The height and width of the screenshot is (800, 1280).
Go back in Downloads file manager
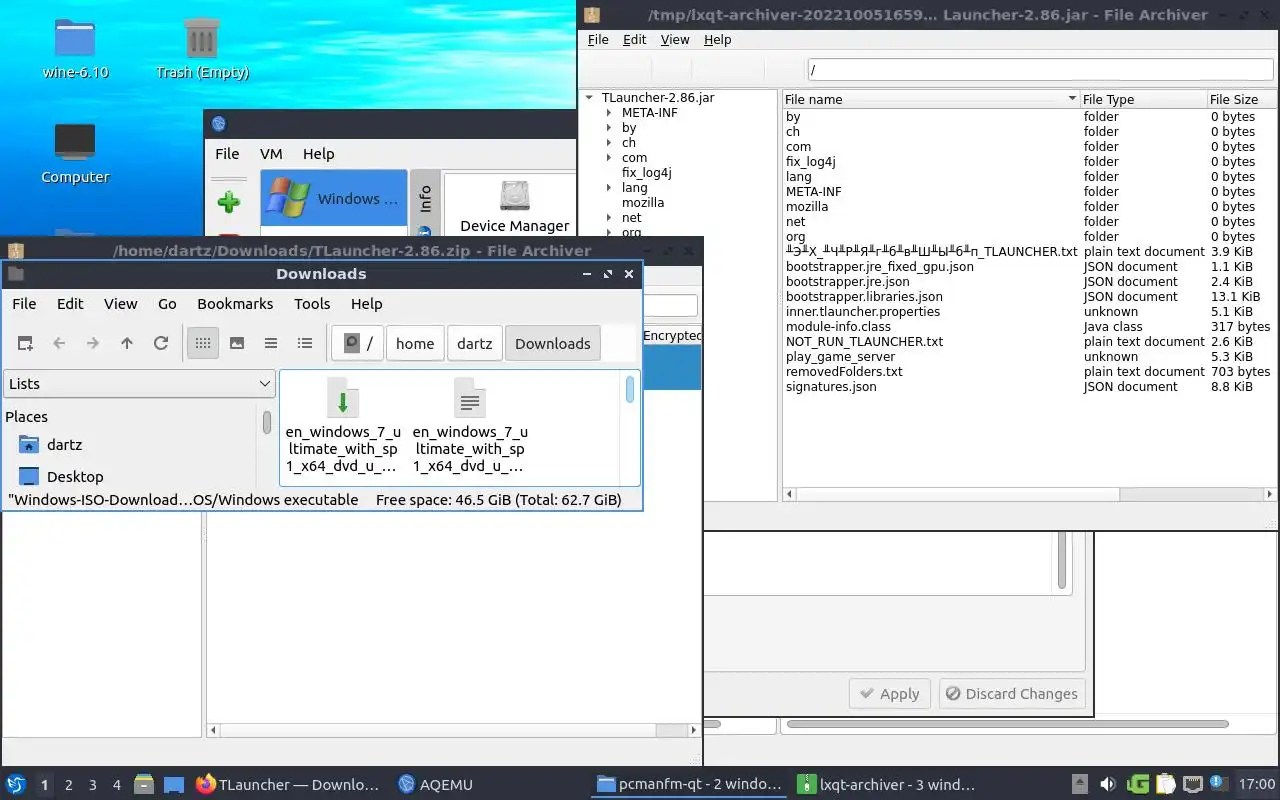point(59,343)
